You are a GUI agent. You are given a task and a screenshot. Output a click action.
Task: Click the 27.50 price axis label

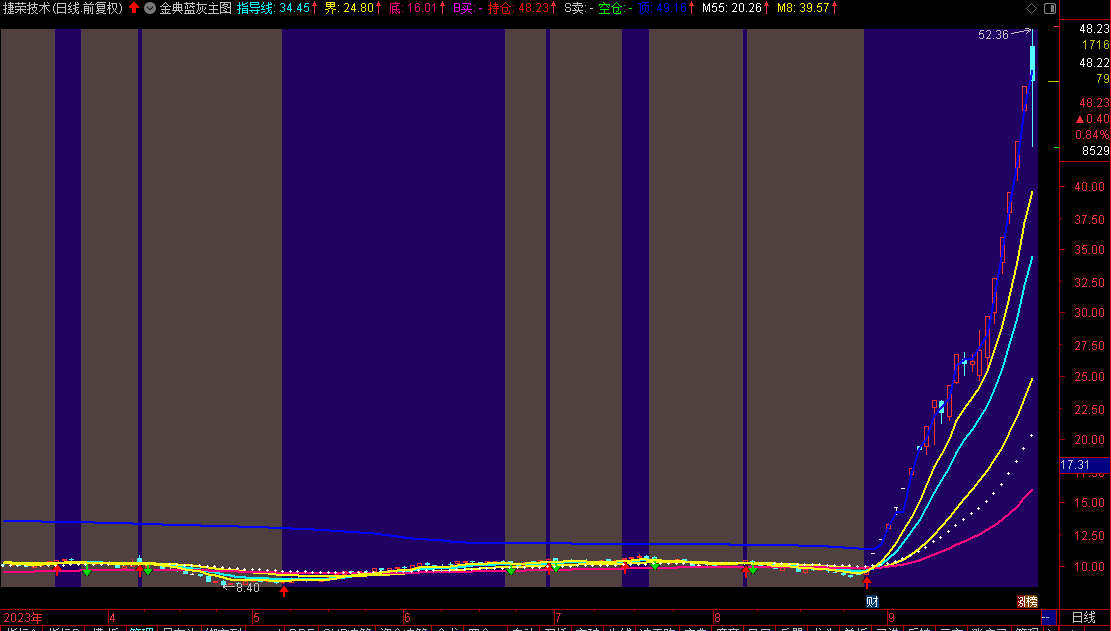[x=1090, y=346]
